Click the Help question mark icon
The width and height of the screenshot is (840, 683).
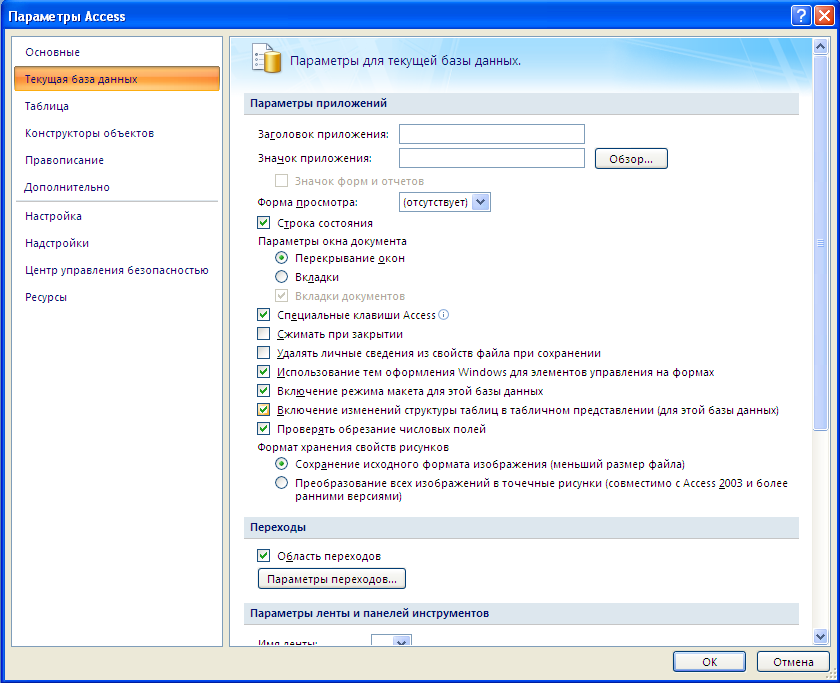coord(800,16)
